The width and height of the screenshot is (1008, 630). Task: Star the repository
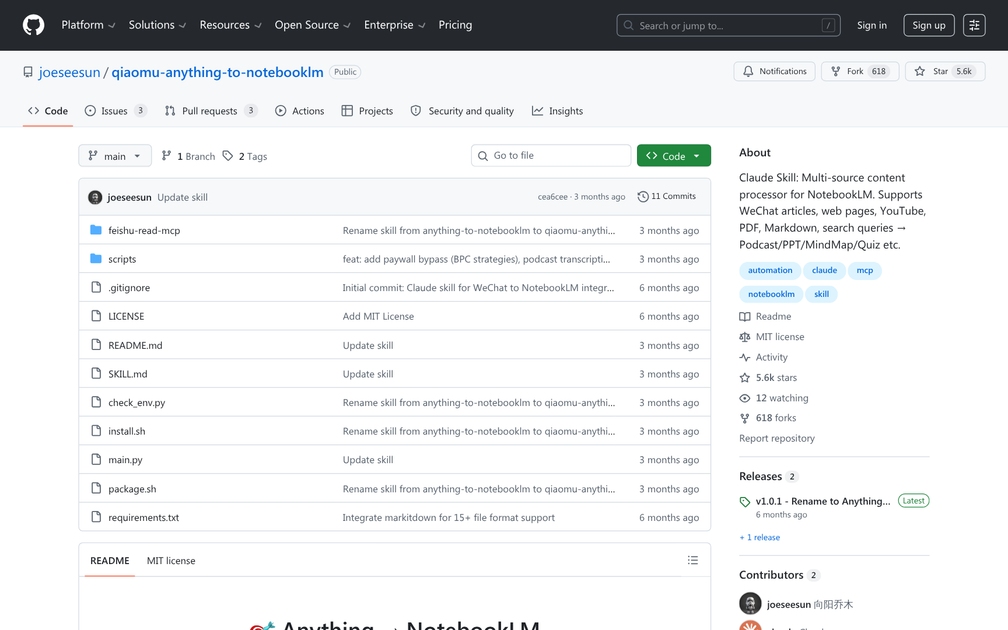point(945,71)
